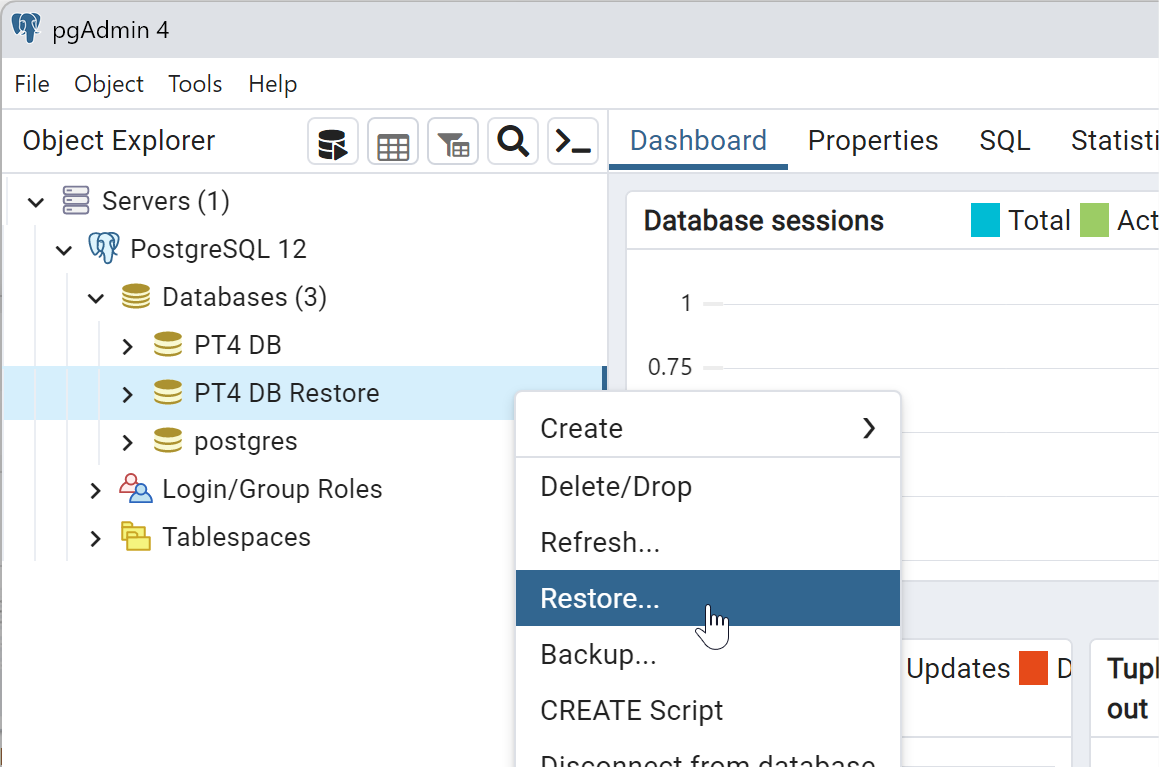Select the PT4 DB label
This screenshot has height=767, width=1159.
tap(237, 345)
